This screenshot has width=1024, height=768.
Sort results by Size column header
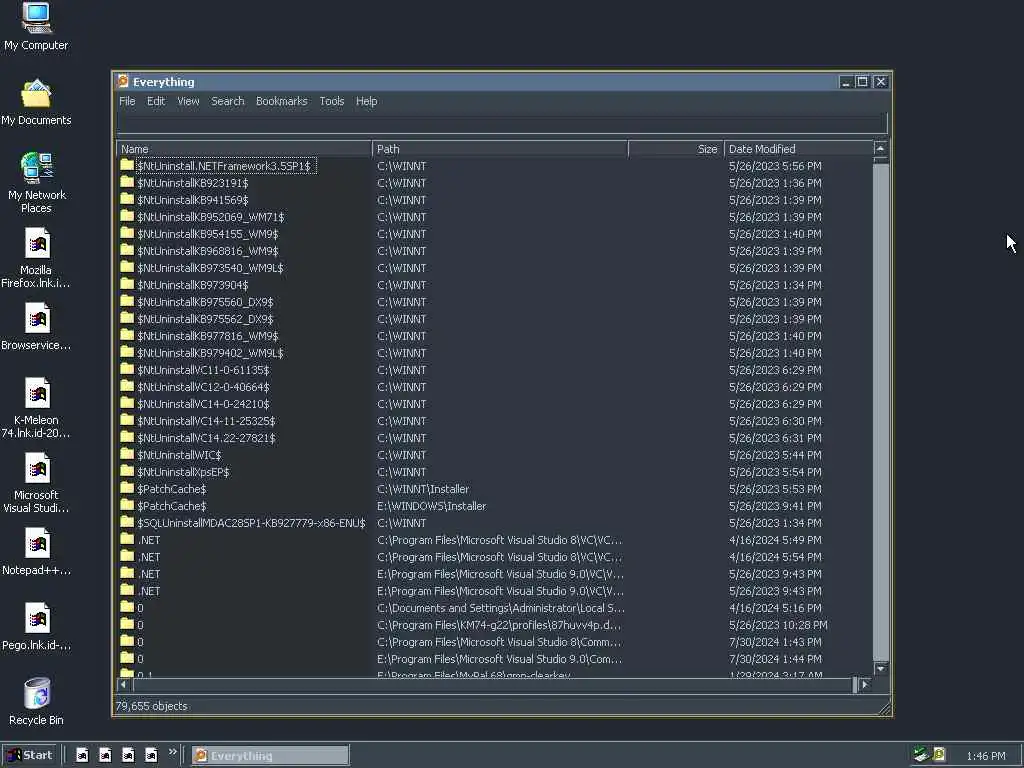pyautogui.click(x=676, y=149)
